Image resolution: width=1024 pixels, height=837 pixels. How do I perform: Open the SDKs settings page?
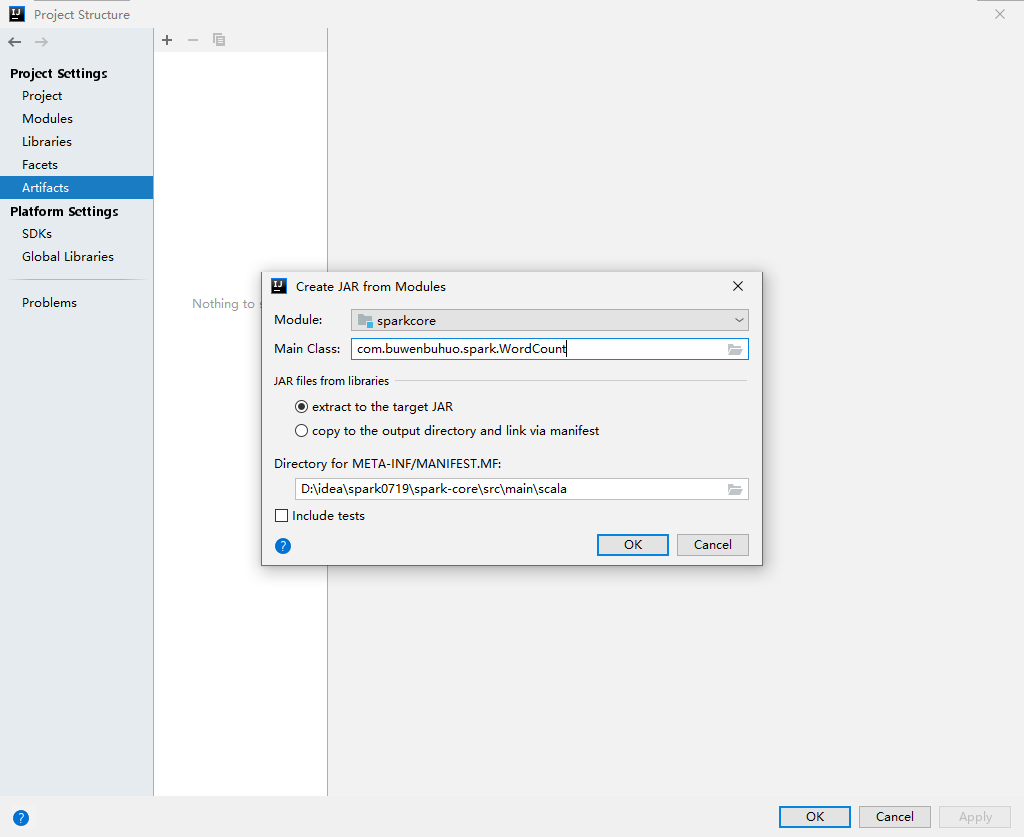pos(37,234)
